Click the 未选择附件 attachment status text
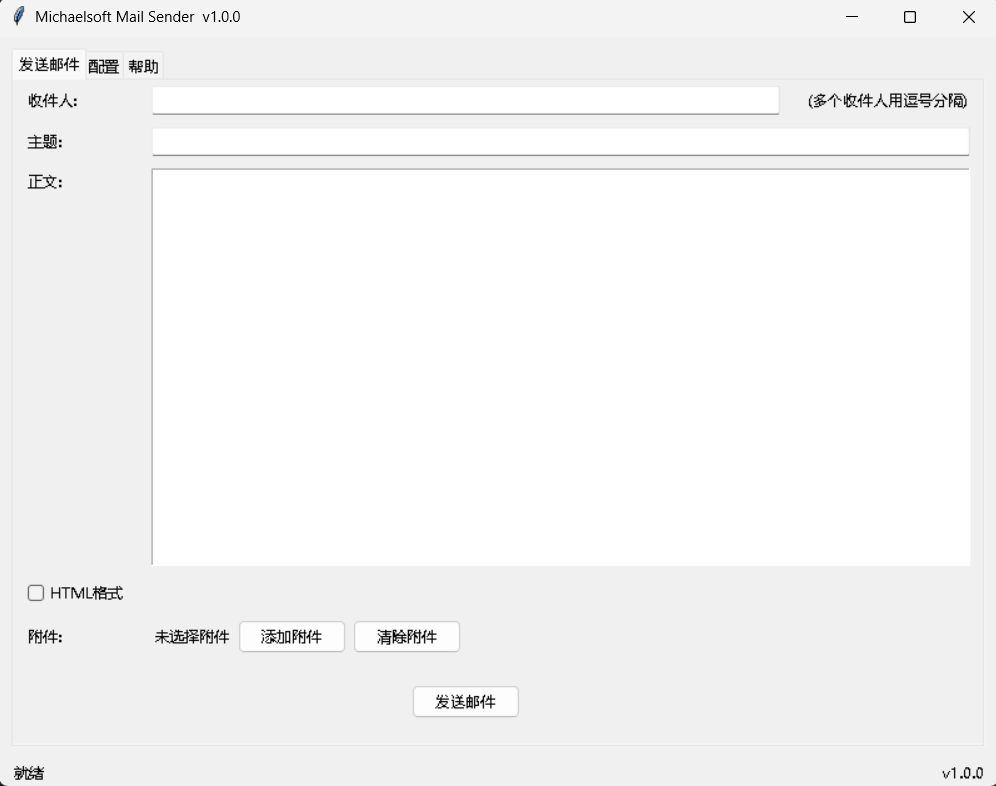The width and height of the screenshot is (996, 786). (x=192, y=637)
